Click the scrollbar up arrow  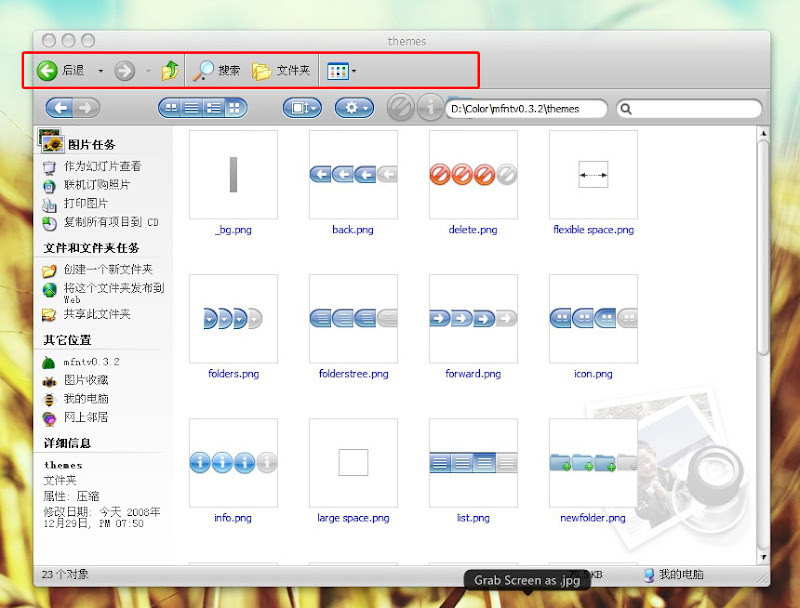click(763, 134)
